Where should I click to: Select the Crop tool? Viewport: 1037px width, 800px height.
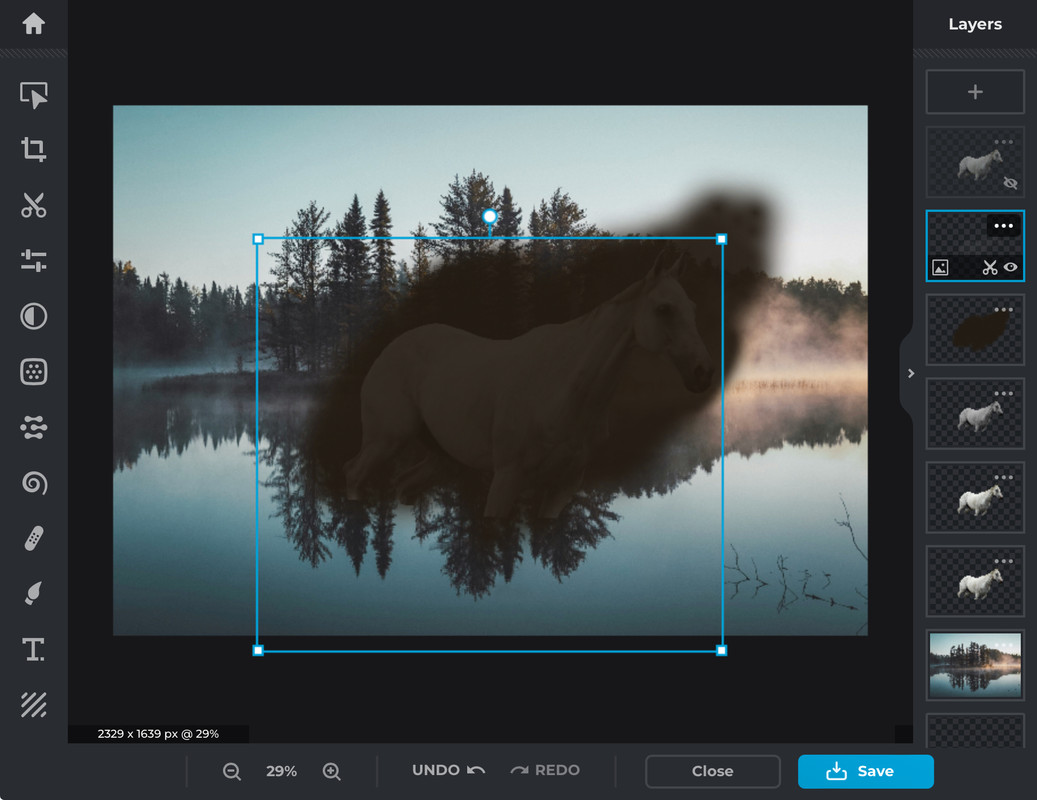(33, 149)
